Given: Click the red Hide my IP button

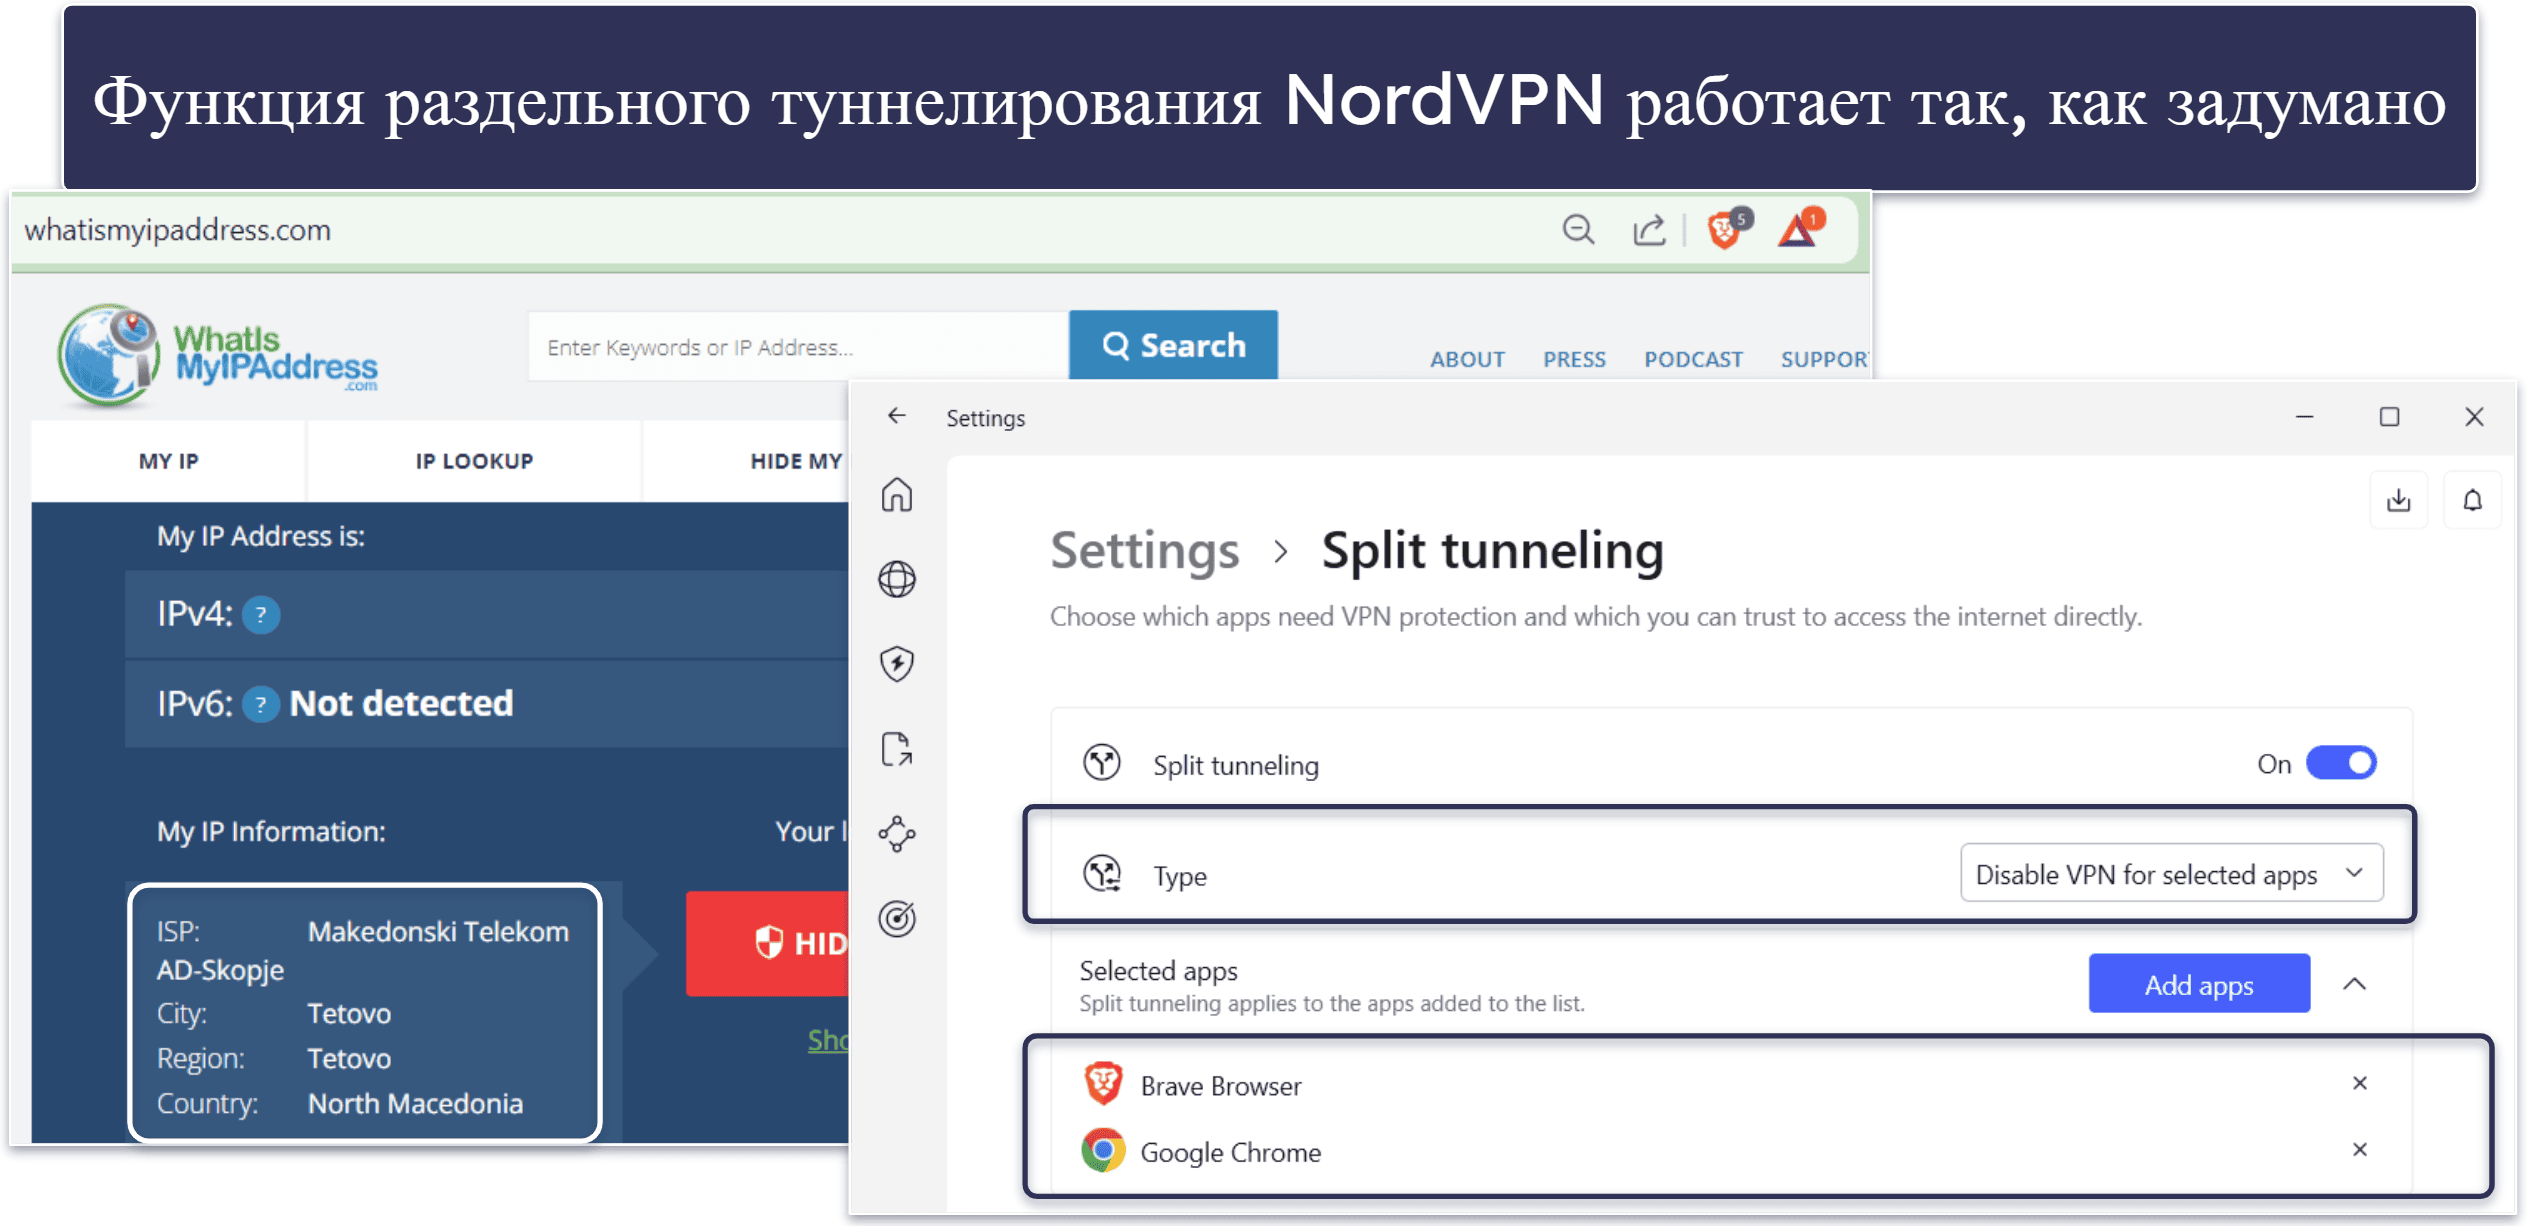Looking at the screenshot, I should (767, 942).
